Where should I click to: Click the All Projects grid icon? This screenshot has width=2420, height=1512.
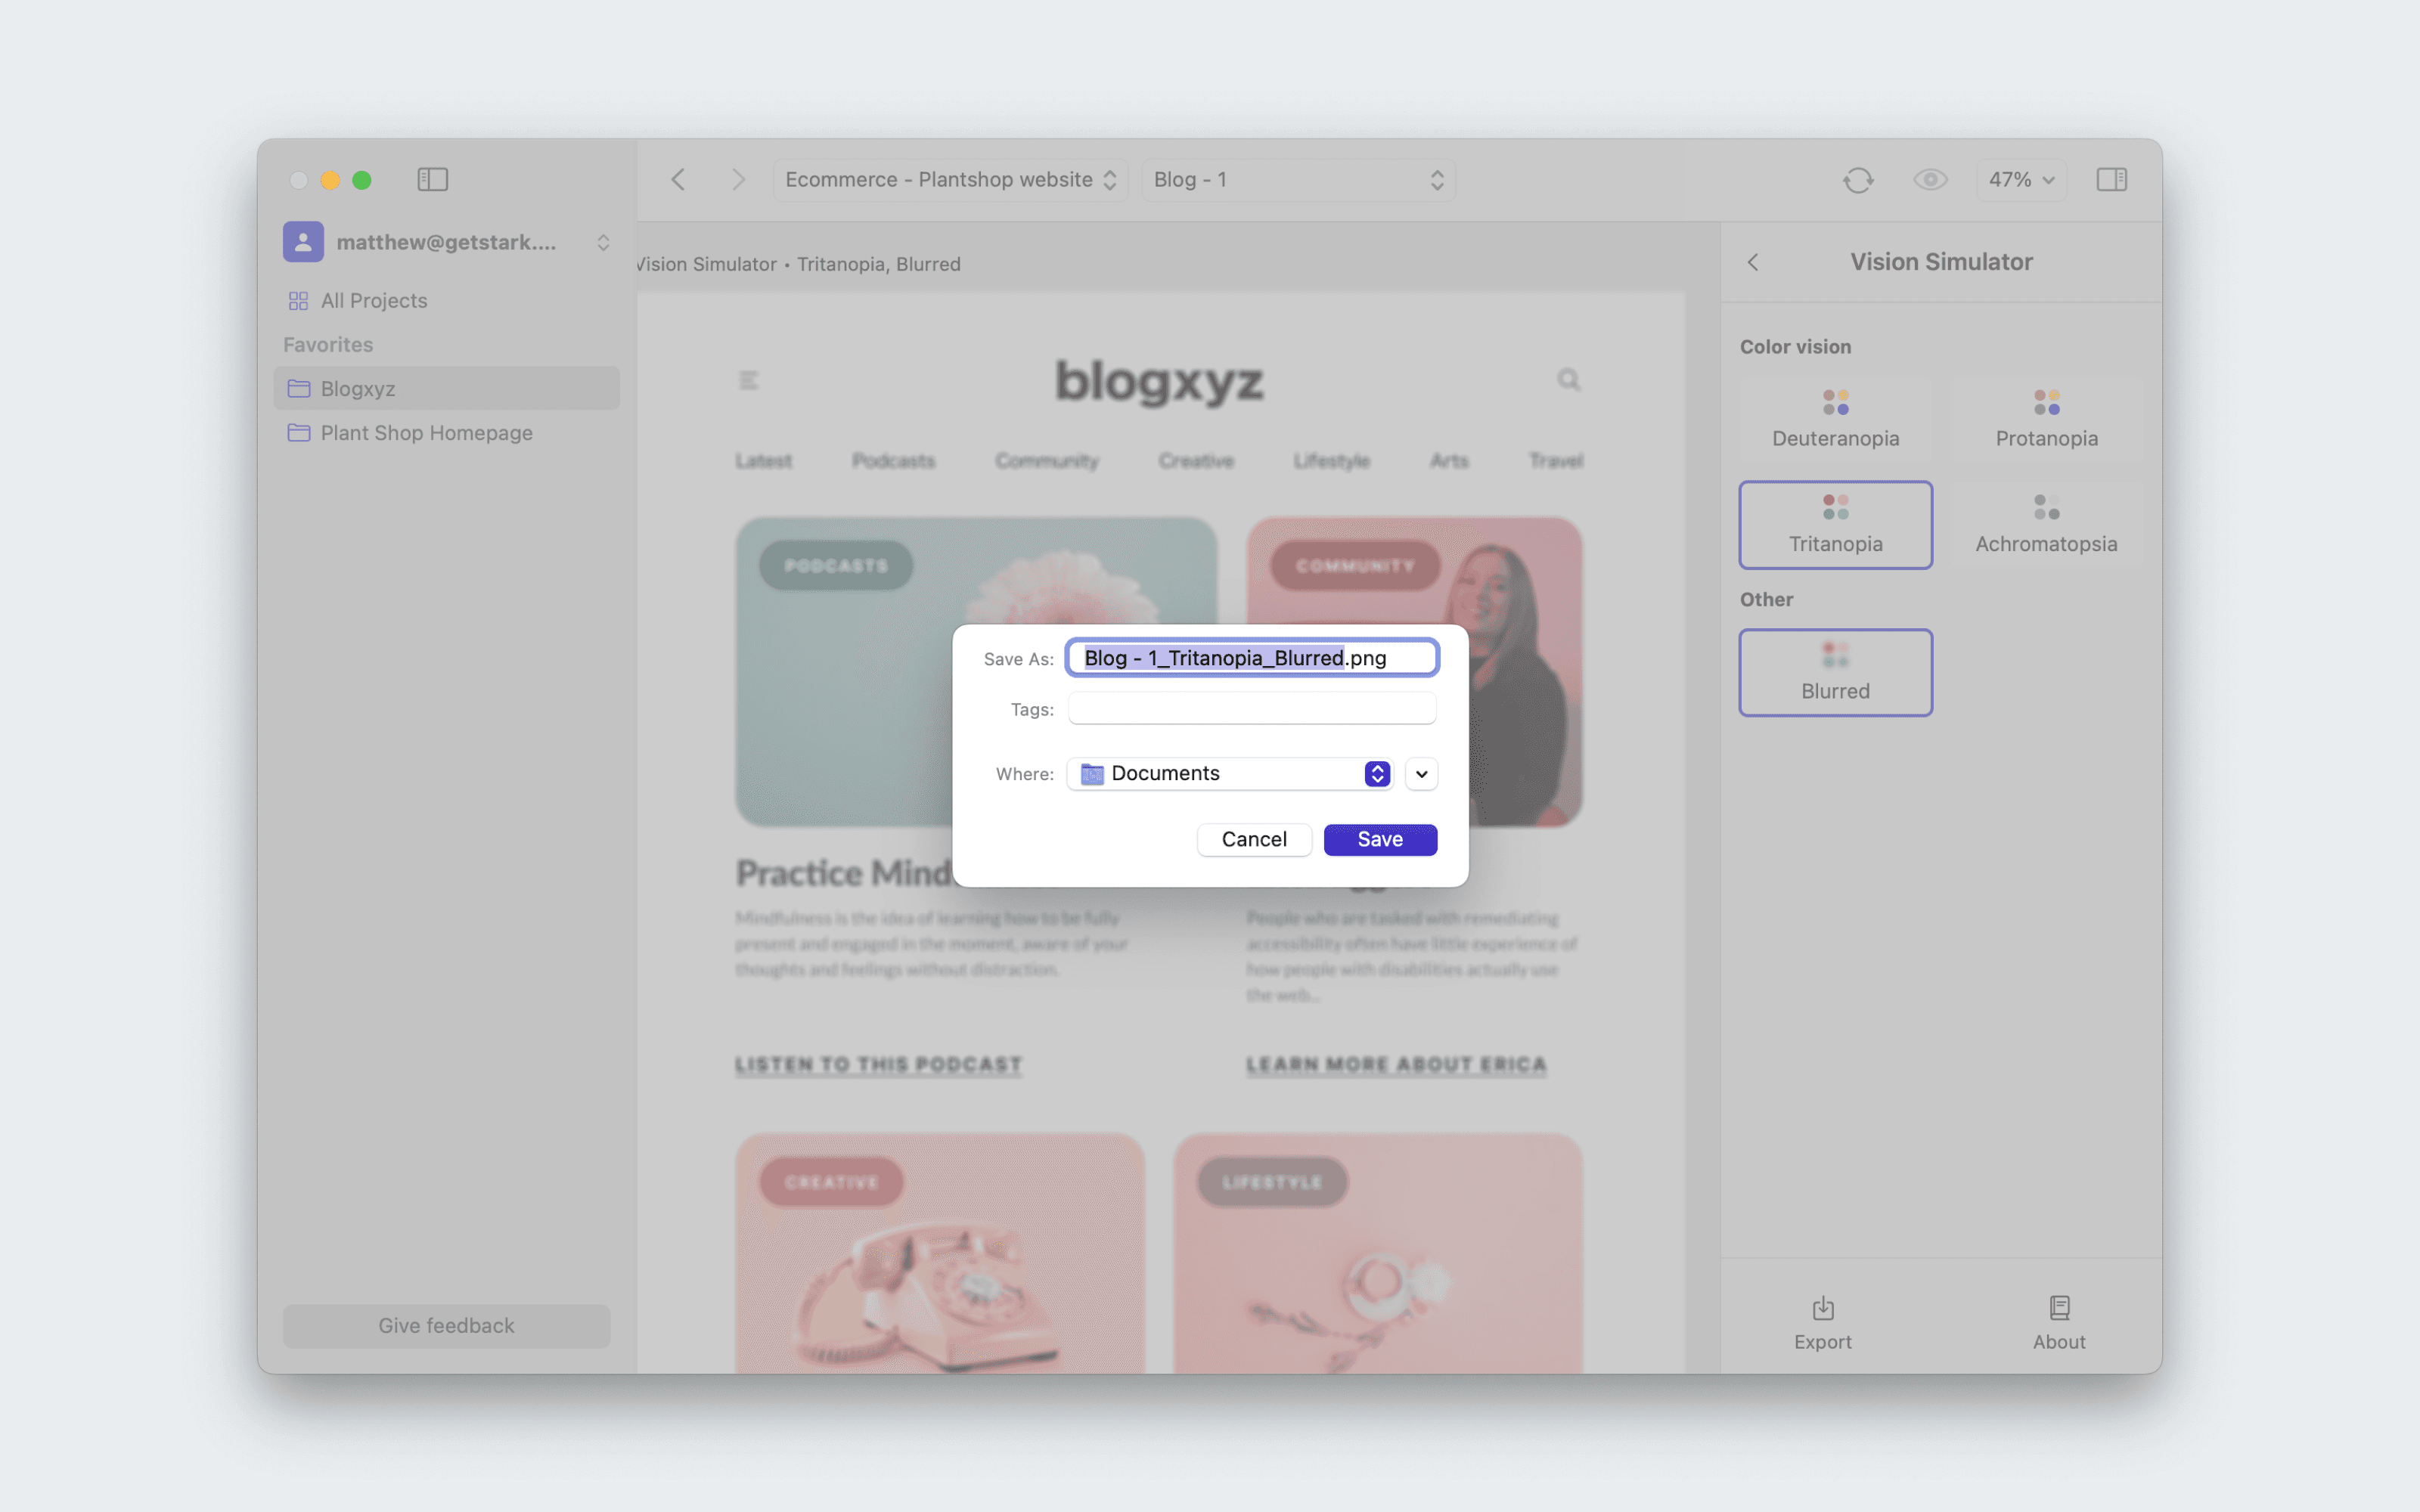pos(298,301)
